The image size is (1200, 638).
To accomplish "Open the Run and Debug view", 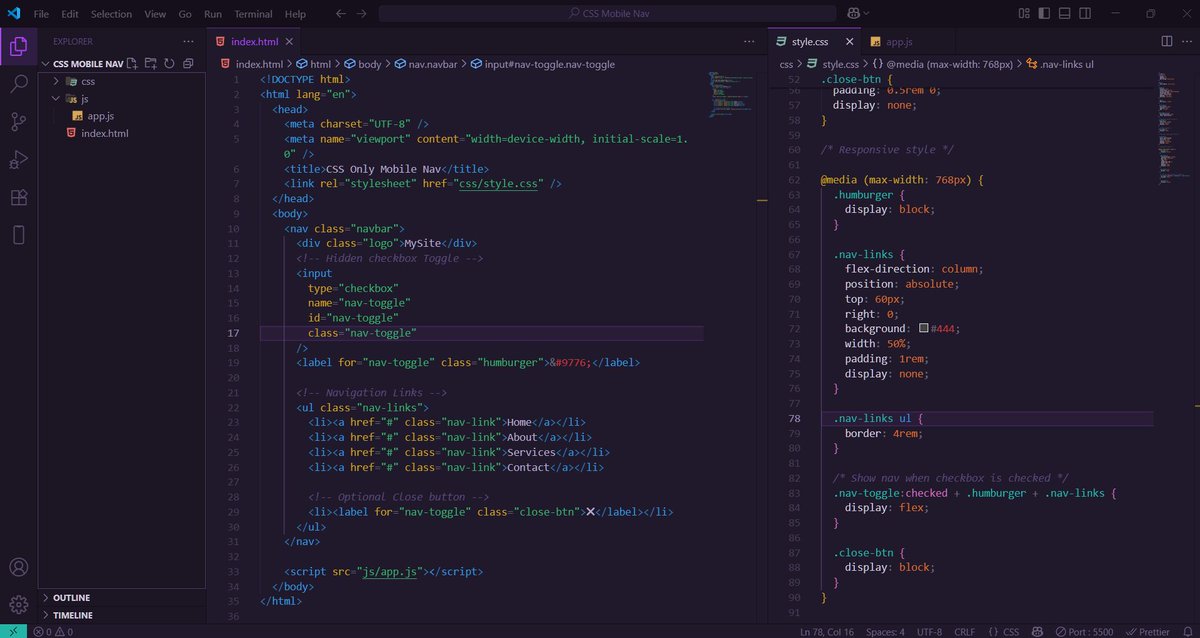I will (x=18, y=160).
